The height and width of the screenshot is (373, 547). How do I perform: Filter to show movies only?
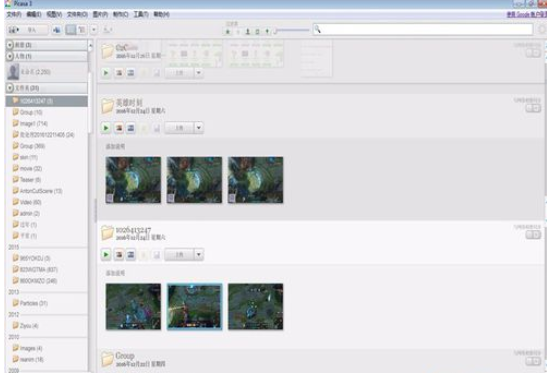[x=257, y=32]
